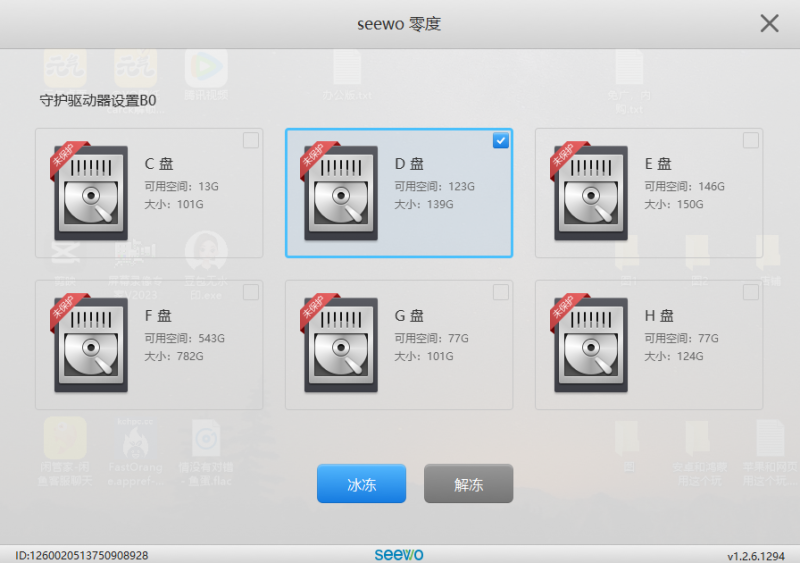
Task: Click the C盘 hard drive icon
Action: (88, 193)
